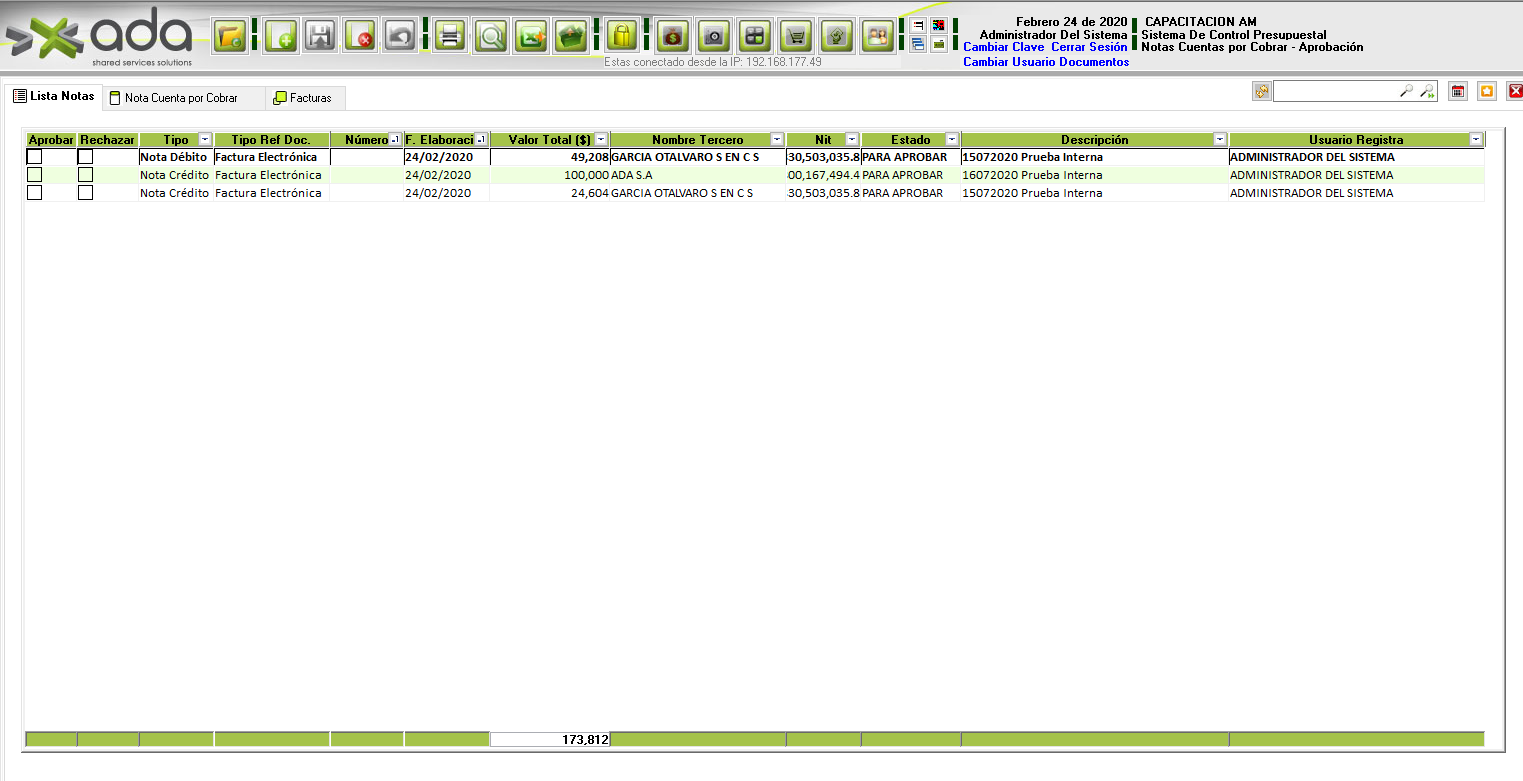This screenshot has width=1523, height=781.
Task: Click the shopping cart icon
Action: click(796, 37)
